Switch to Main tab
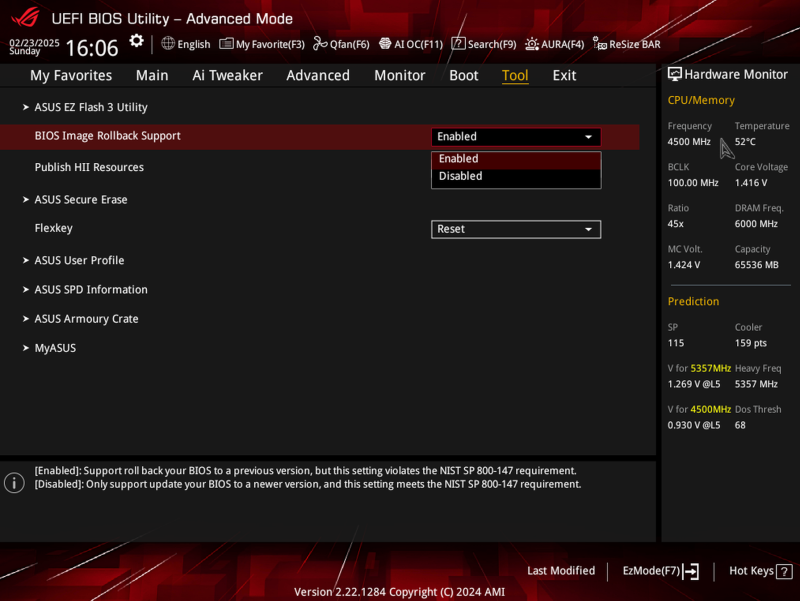The height and width of the screenshot is (601, 800). tap(152, 76)
